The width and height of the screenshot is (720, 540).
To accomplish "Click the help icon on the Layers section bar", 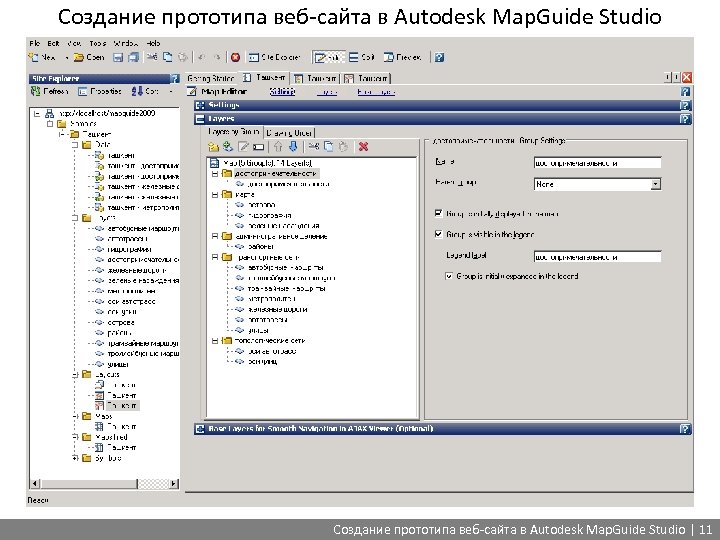I will click(x=685, y=119).
